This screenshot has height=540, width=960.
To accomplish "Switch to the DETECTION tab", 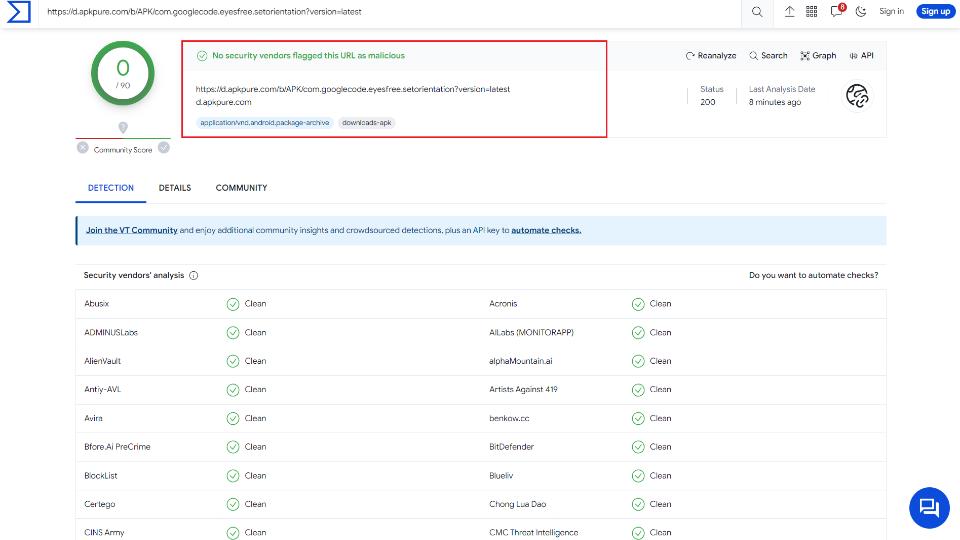I will tap(111, 188).
